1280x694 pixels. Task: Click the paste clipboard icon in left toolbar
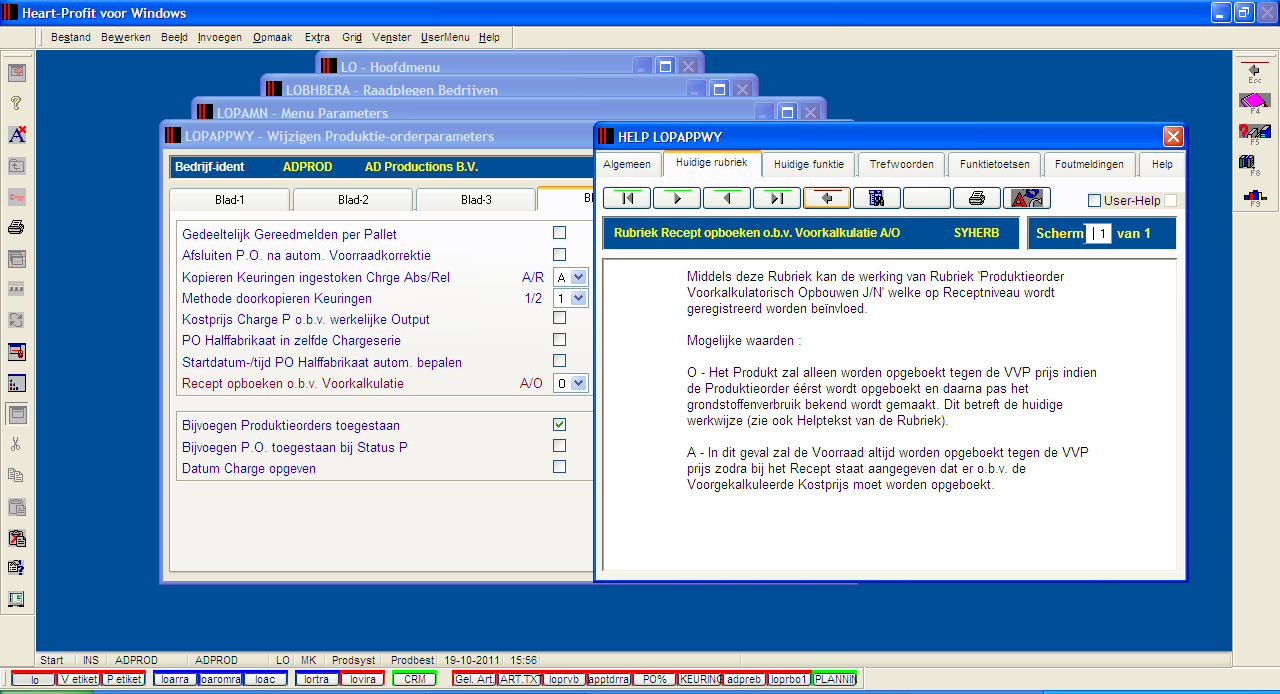pyautogui.click(x=17, y=506)
